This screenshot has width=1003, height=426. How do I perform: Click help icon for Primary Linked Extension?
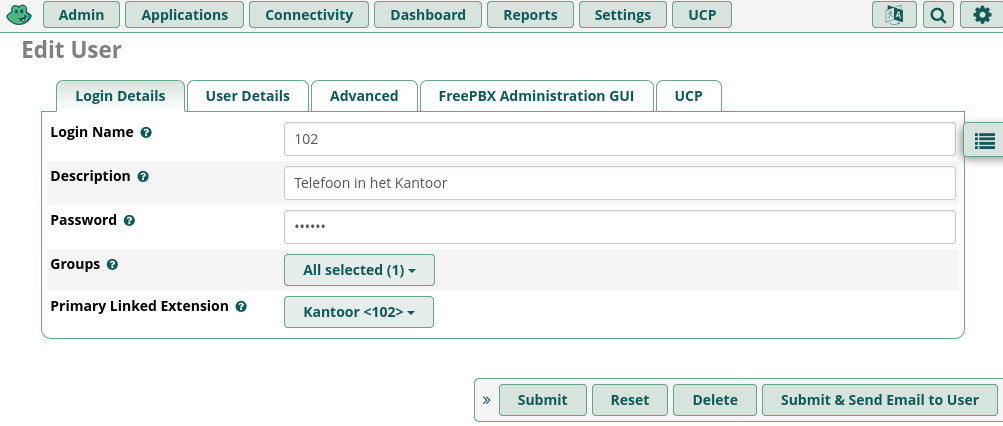point(241,306)
